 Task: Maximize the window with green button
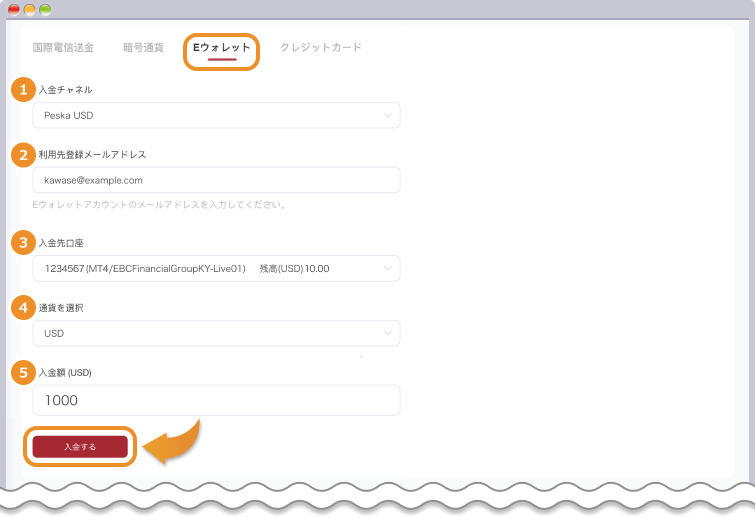click(45, 9)
